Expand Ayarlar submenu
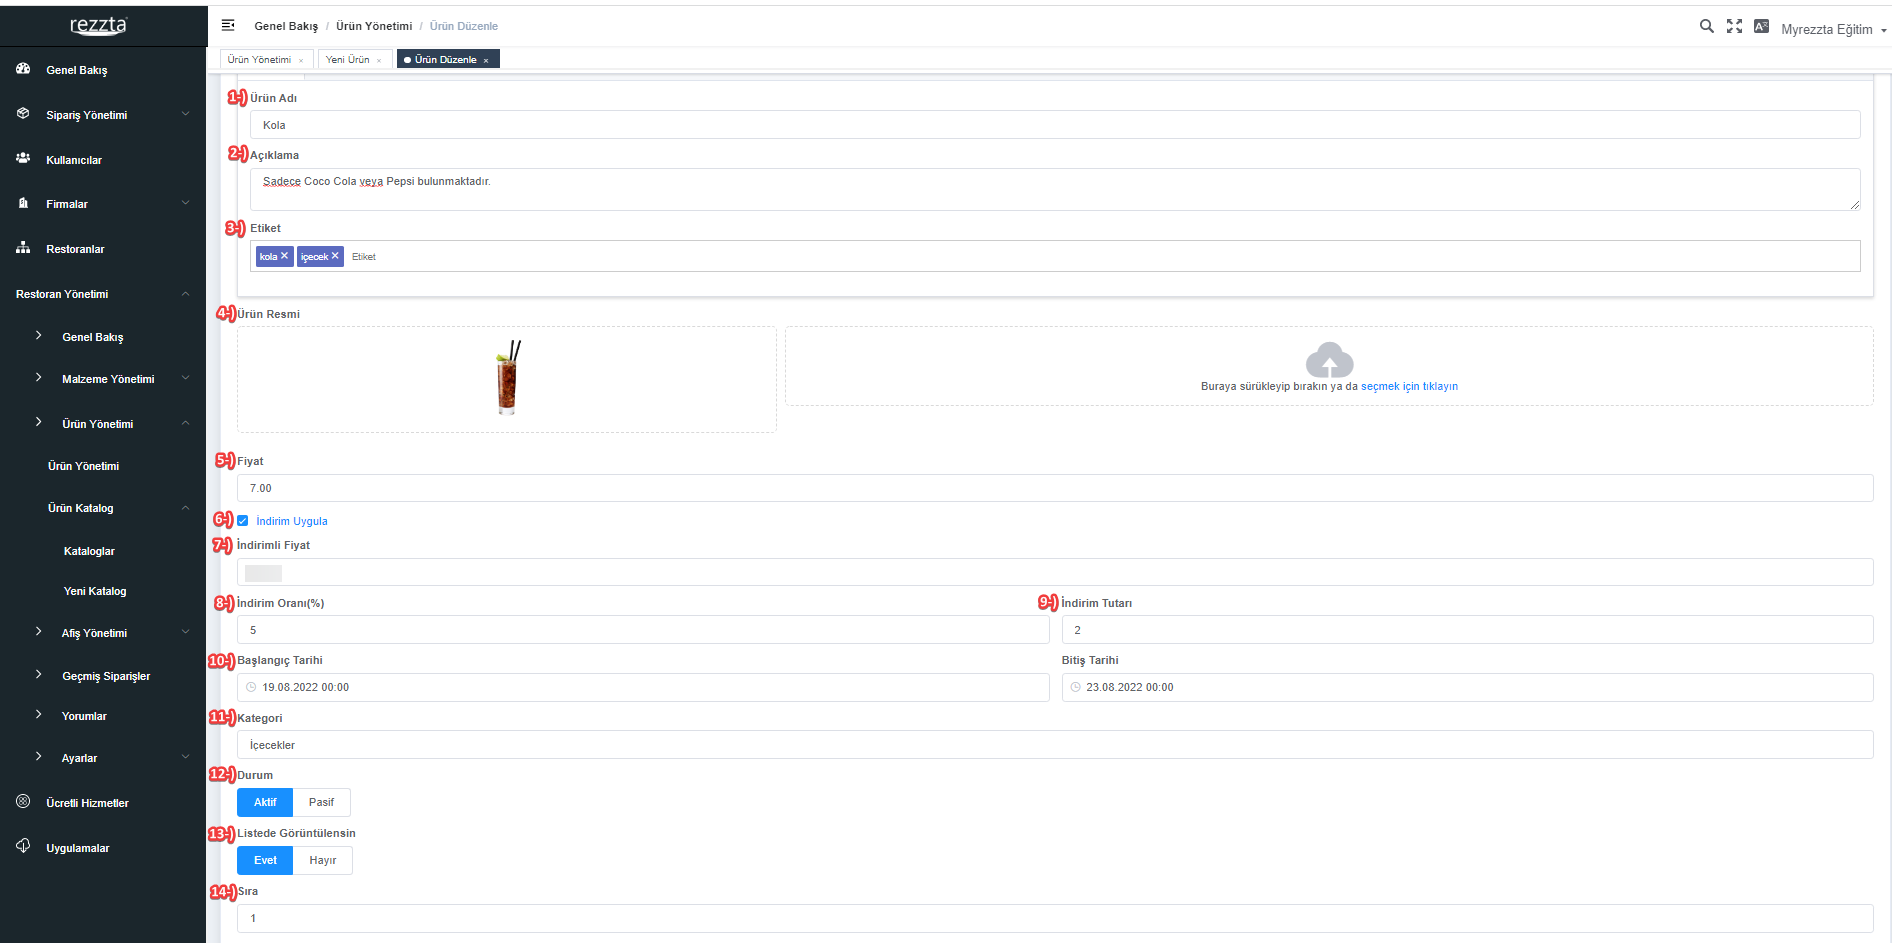 click(186, 757)
